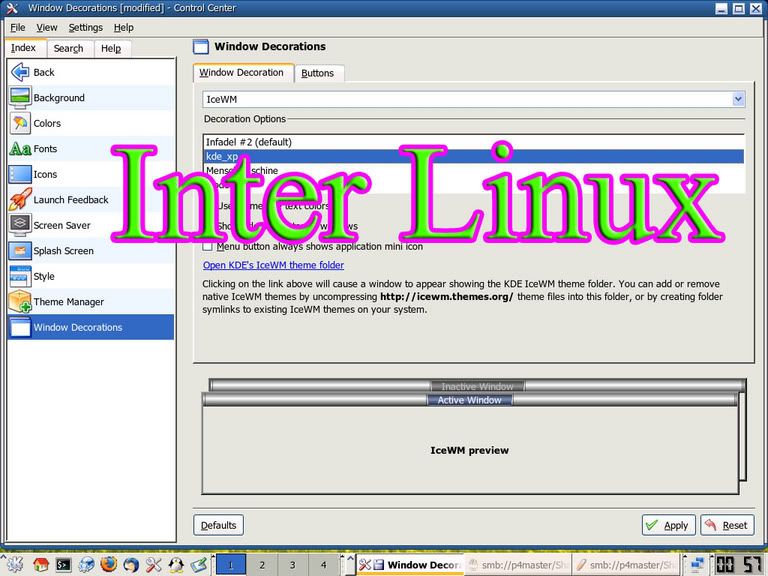The height and width of the screenshot is (576, 768).
Task: Open the Help menu in the menu bar
Action: tap(124, 27)
